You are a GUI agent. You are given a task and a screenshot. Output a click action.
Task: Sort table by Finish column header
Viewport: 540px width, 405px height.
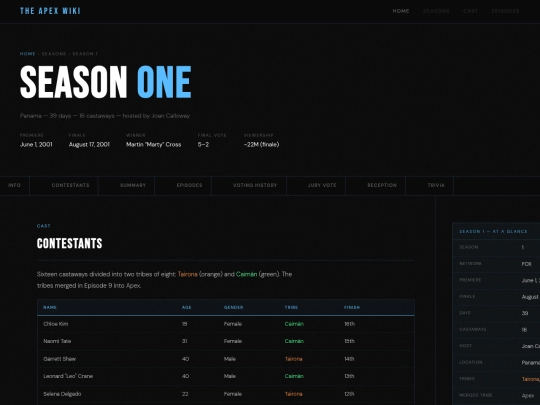point(352,307)
